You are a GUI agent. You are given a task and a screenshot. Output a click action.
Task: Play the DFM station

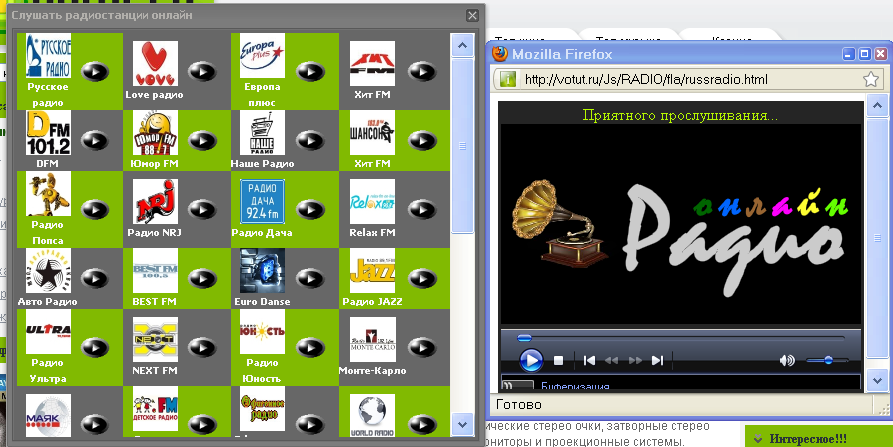pos(95,140)
